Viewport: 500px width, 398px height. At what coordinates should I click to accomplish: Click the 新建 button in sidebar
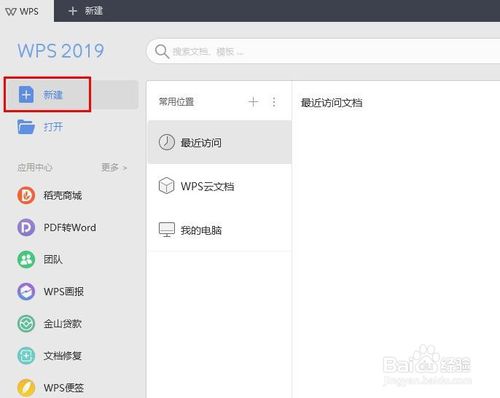pos(72,95)
